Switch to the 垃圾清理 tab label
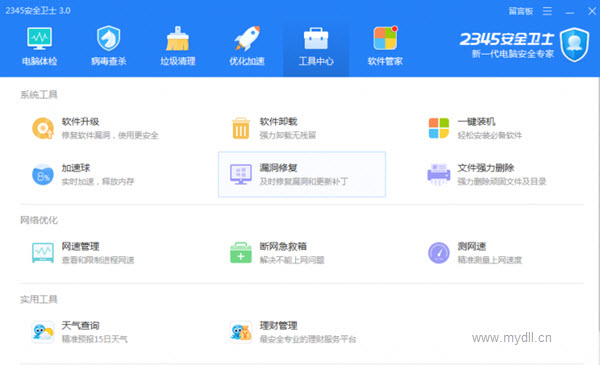The width and height of the screenshot is (600, 365). [178, 61]
